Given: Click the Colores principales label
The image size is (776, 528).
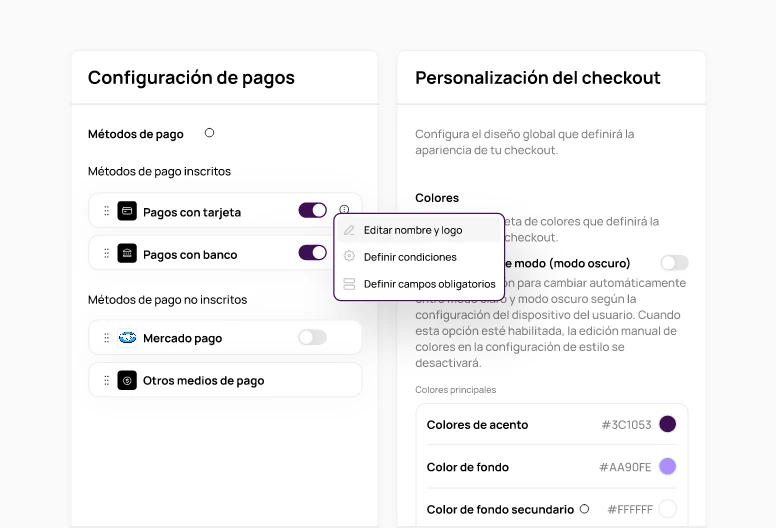Looking at the screenshot, I should [x=455, y=390].
